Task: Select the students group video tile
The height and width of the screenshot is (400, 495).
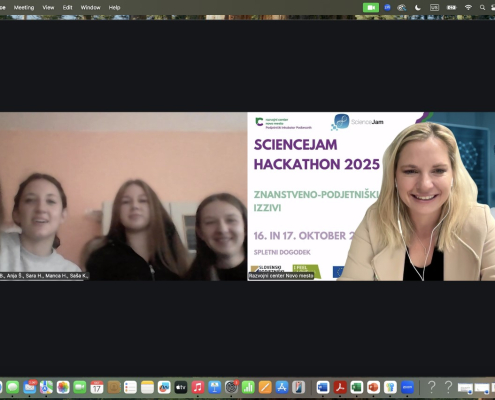Action: pos(123,196)
